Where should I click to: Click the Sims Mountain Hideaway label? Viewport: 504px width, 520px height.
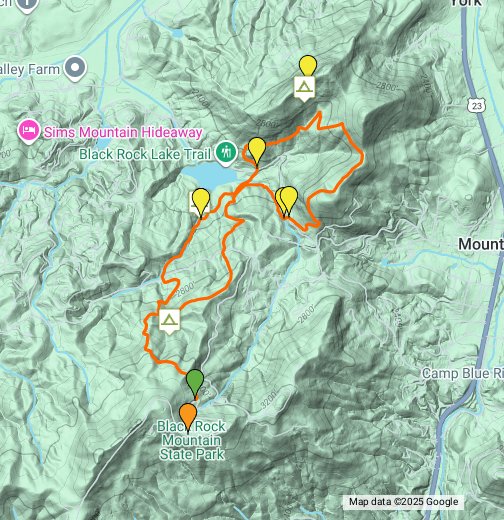(123, 132)
